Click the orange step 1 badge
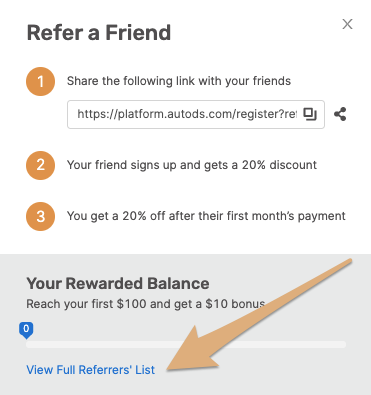 (40, 81)
